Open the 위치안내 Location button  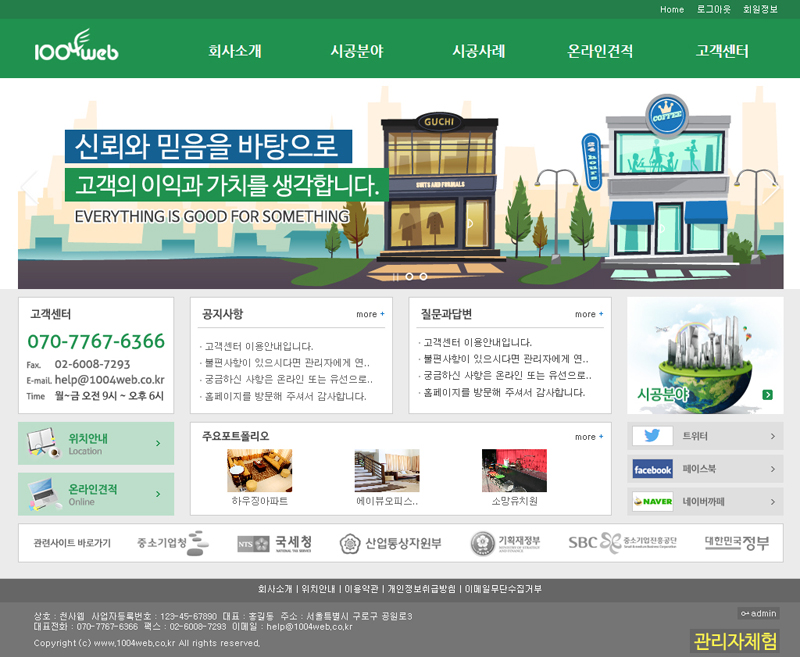96,443
